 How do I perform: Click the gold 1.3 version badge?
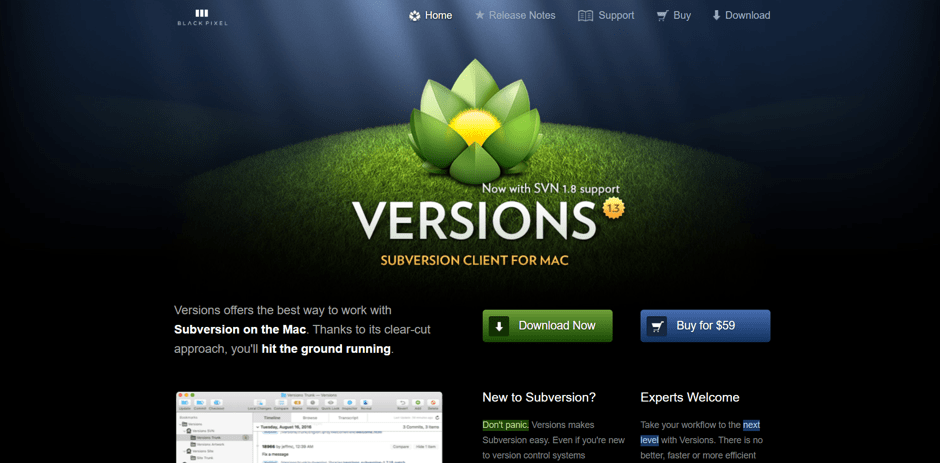[613, 208]
